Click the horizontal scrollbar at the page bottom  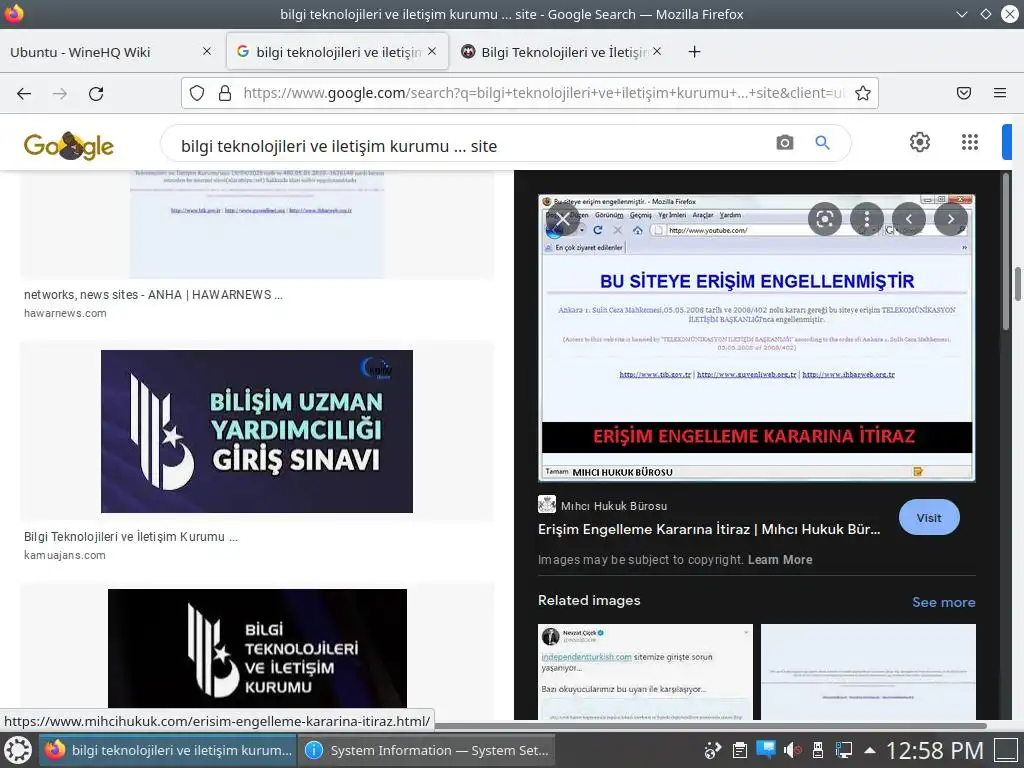click(711, 725)
